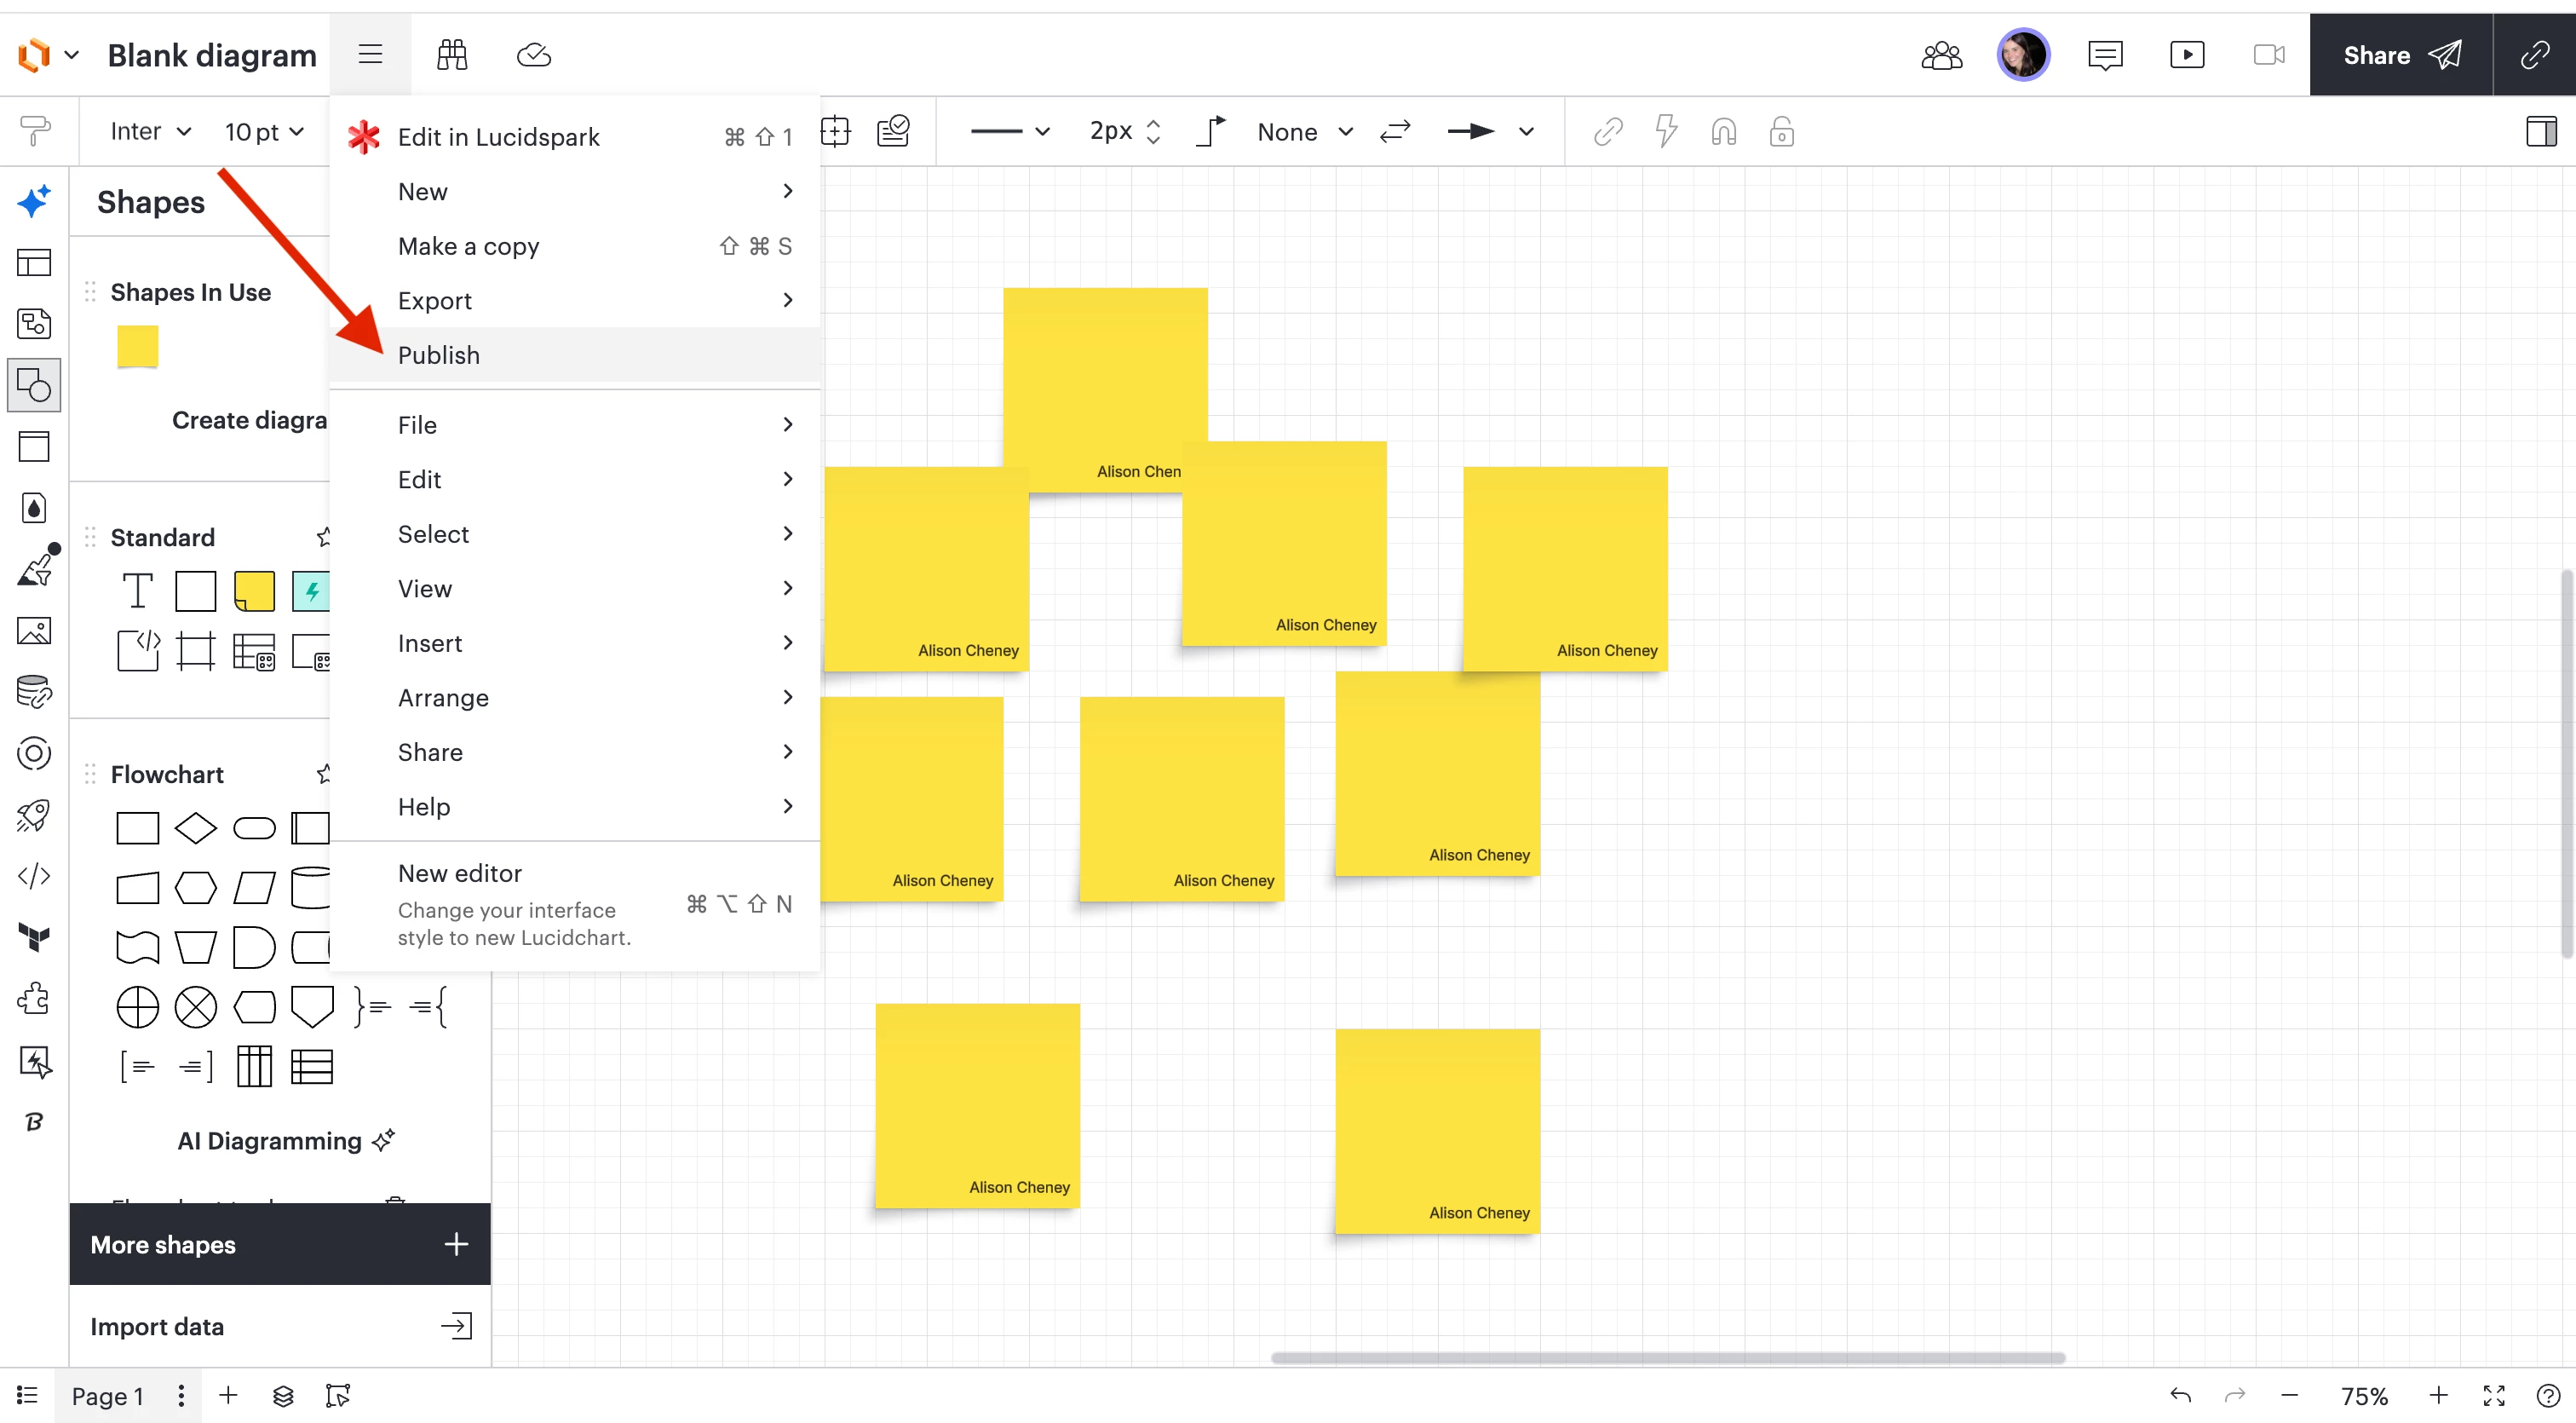The image size is (2576, 1423).
Task: Open the Arrange menu item
Action: coord(575,698)
